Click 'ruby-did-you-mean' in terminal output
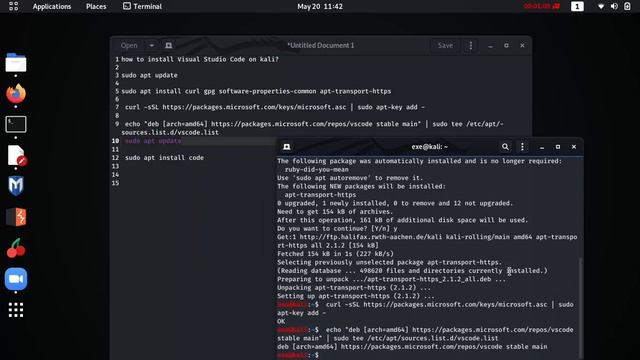 [x=317, y=169]
